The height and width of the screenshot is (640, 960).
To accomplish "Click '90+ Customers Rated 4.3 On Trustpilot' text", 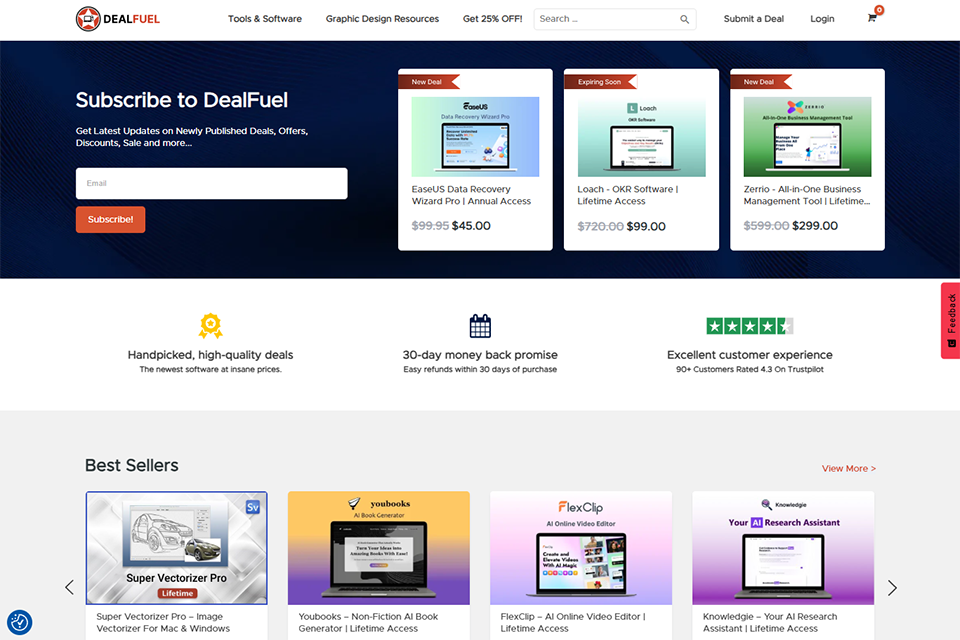I will pyautogui.click(x=749, y=369).
